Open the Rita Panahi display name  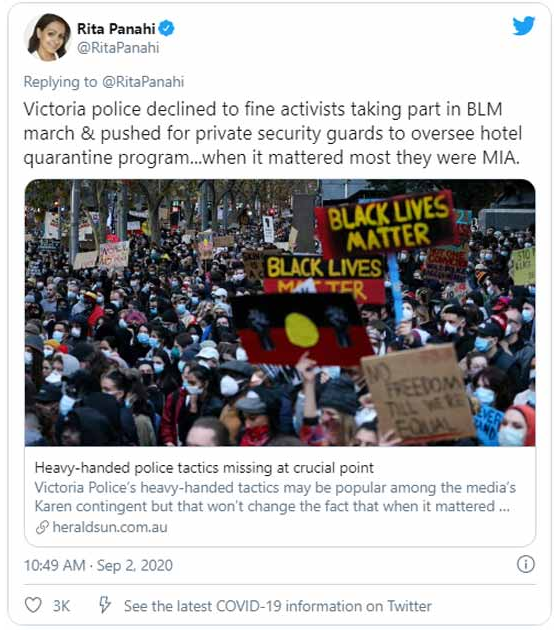pyautogui.click(x=116, y=29)
